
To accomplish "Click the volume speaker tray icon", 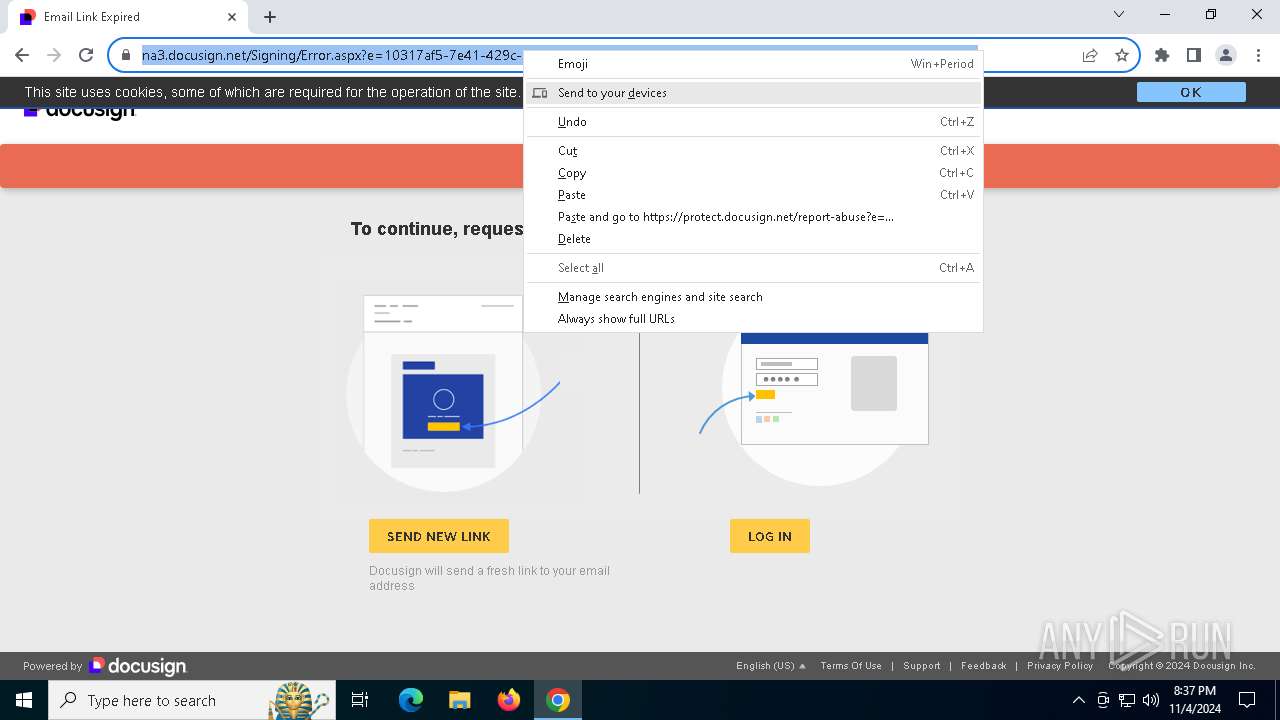I will click(1151, 700).
